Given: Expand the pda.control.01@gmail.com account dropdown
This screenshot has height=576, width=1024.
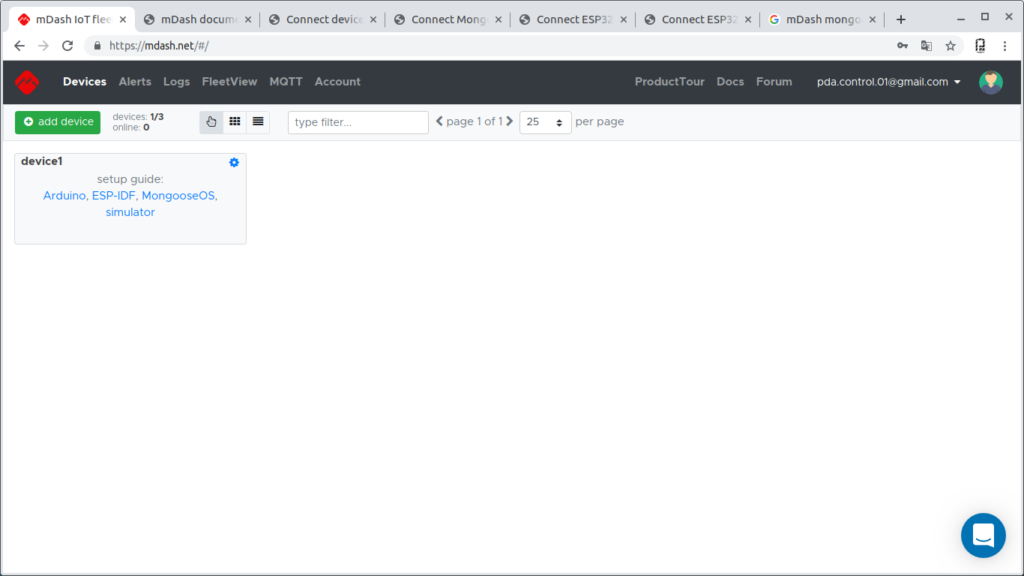Looking at the screenshot, I should pos(889,82).
